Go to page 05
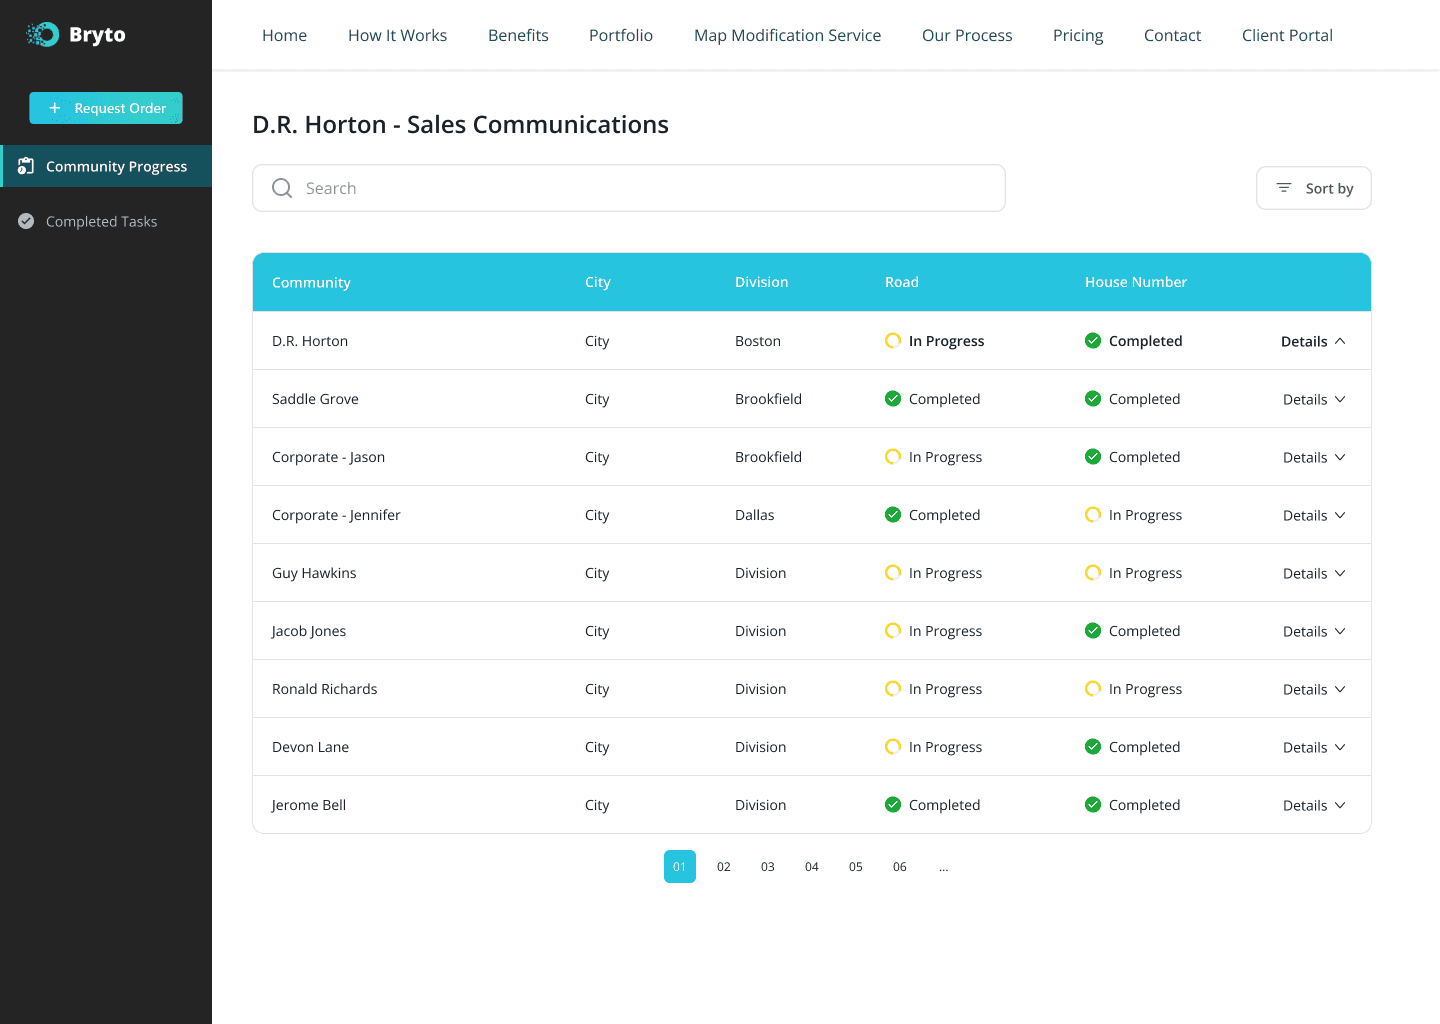This screenshot has width=1440, height=1024. pyautogui.click(x=856, y=867)
